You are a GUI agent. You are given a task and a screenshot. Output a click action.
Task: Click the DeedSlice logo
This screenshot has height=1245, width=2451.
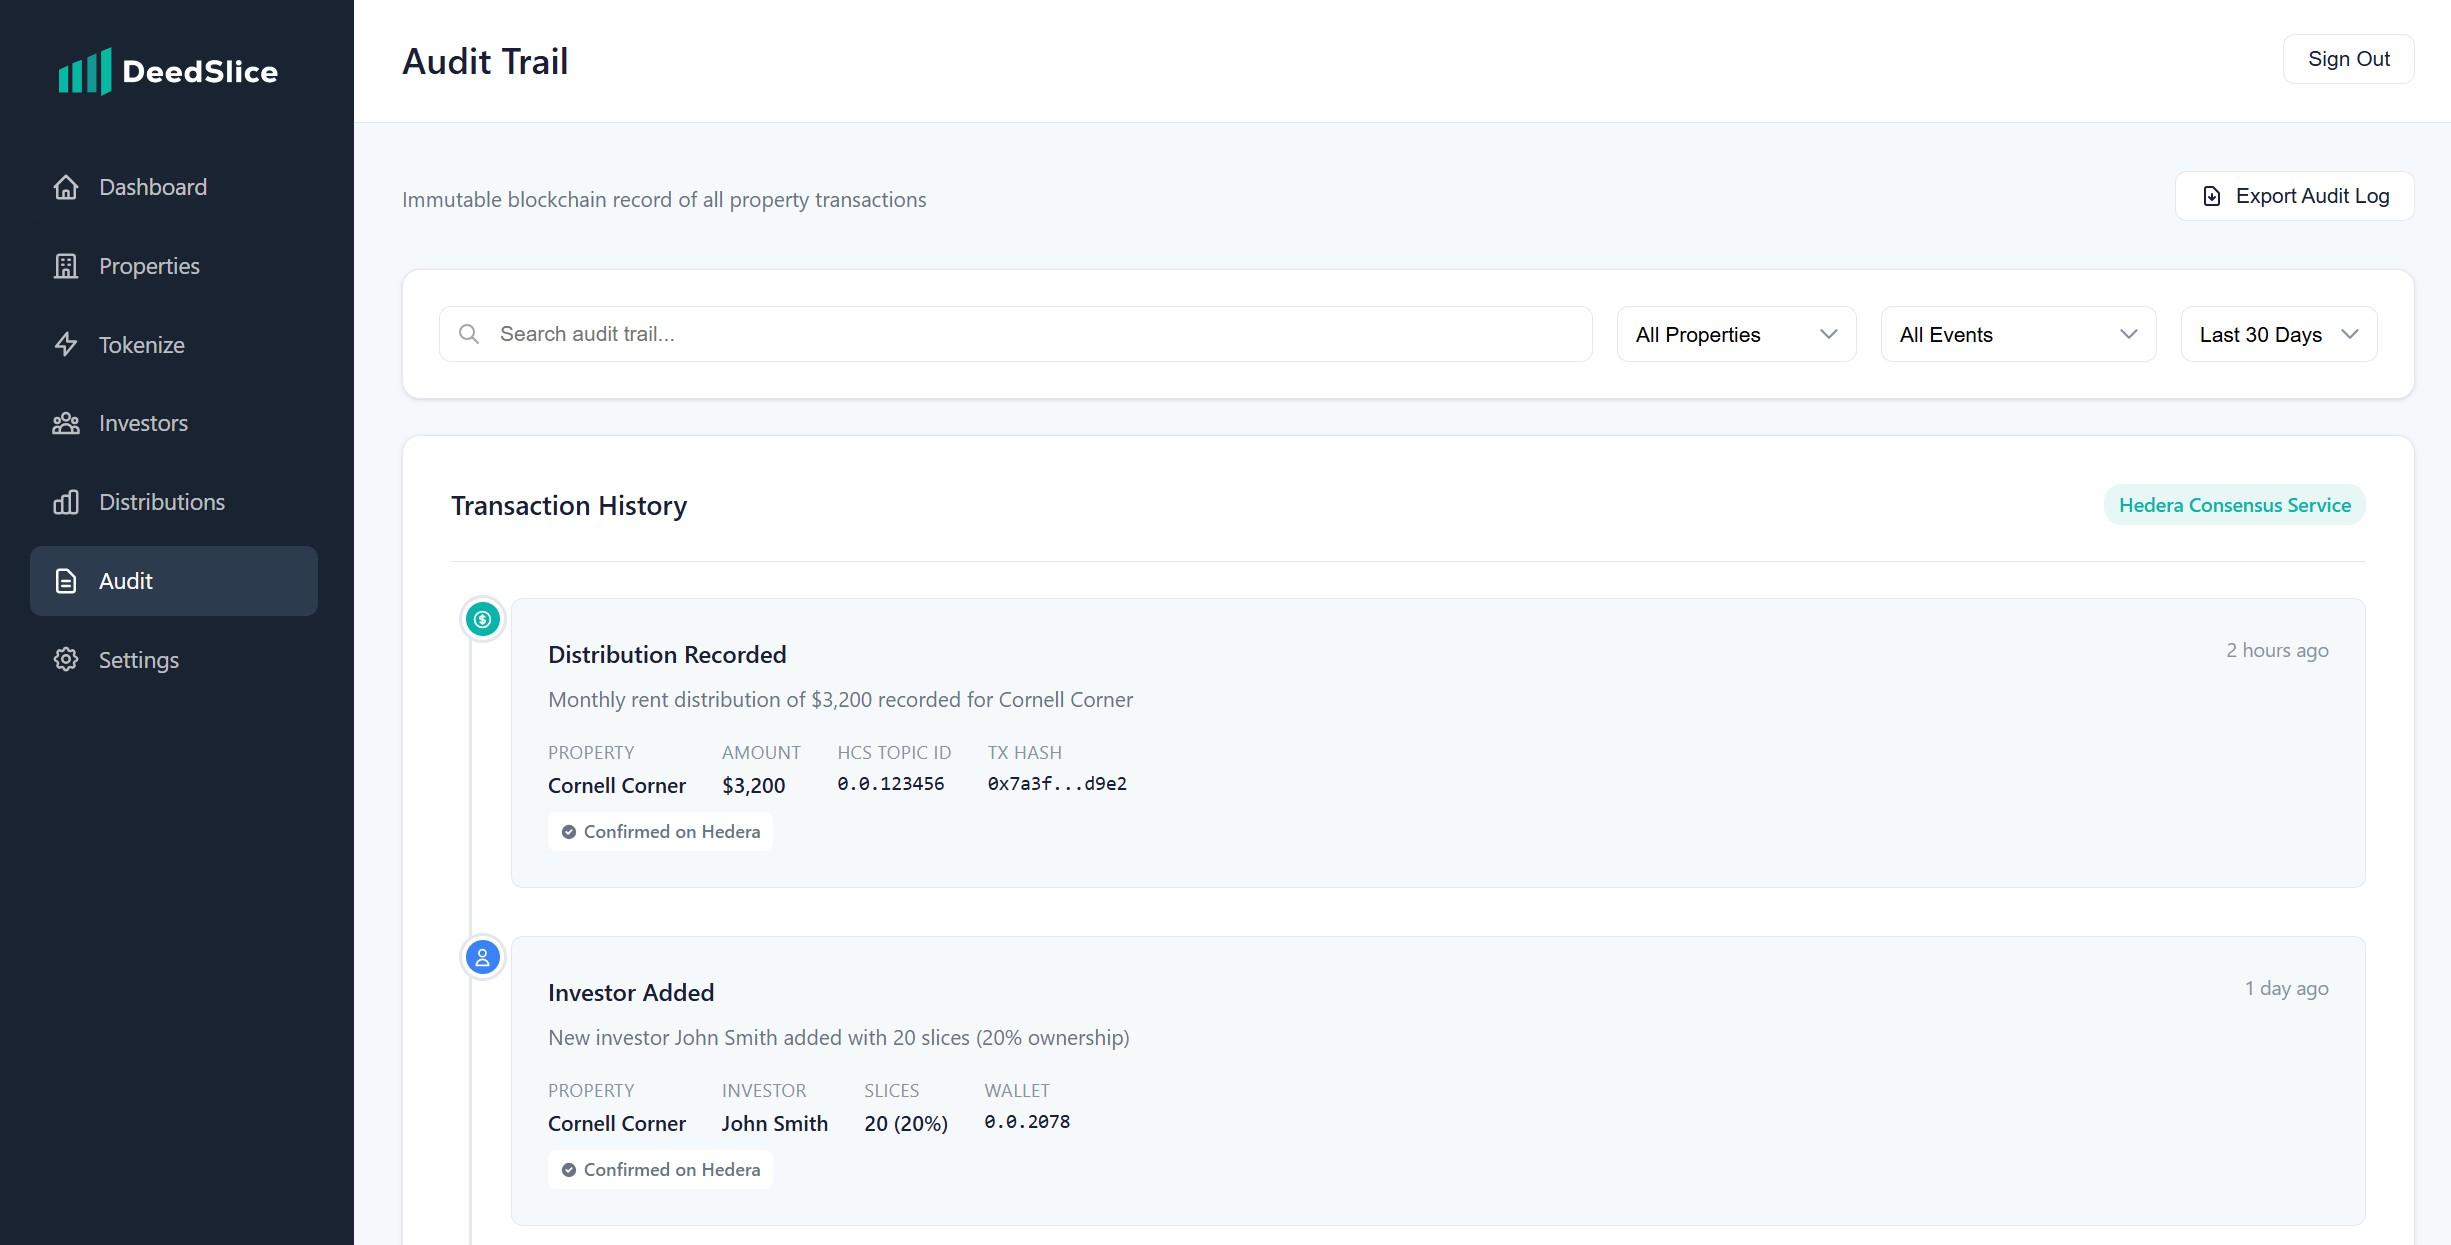169,70
